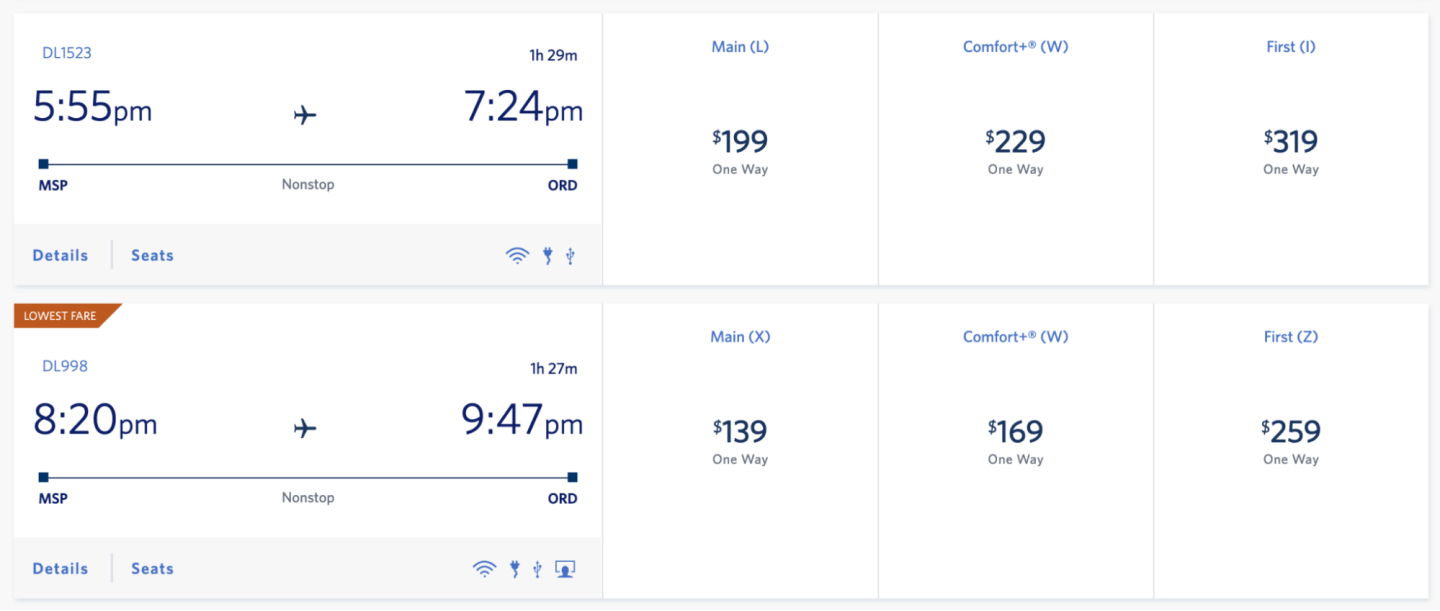Viewport: 1440px width, 611px height.
Task: Click the power outlet icon on DL1523
Action: pos(547,256)
